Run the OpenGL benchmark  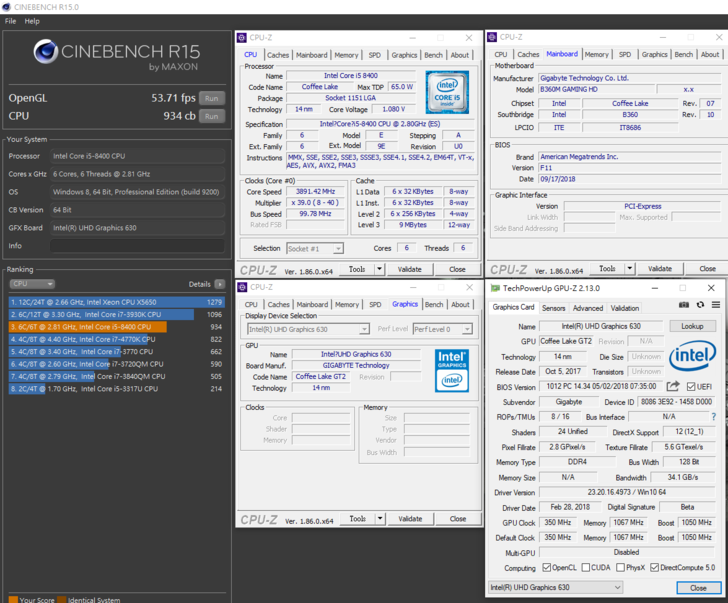point(211,98)
